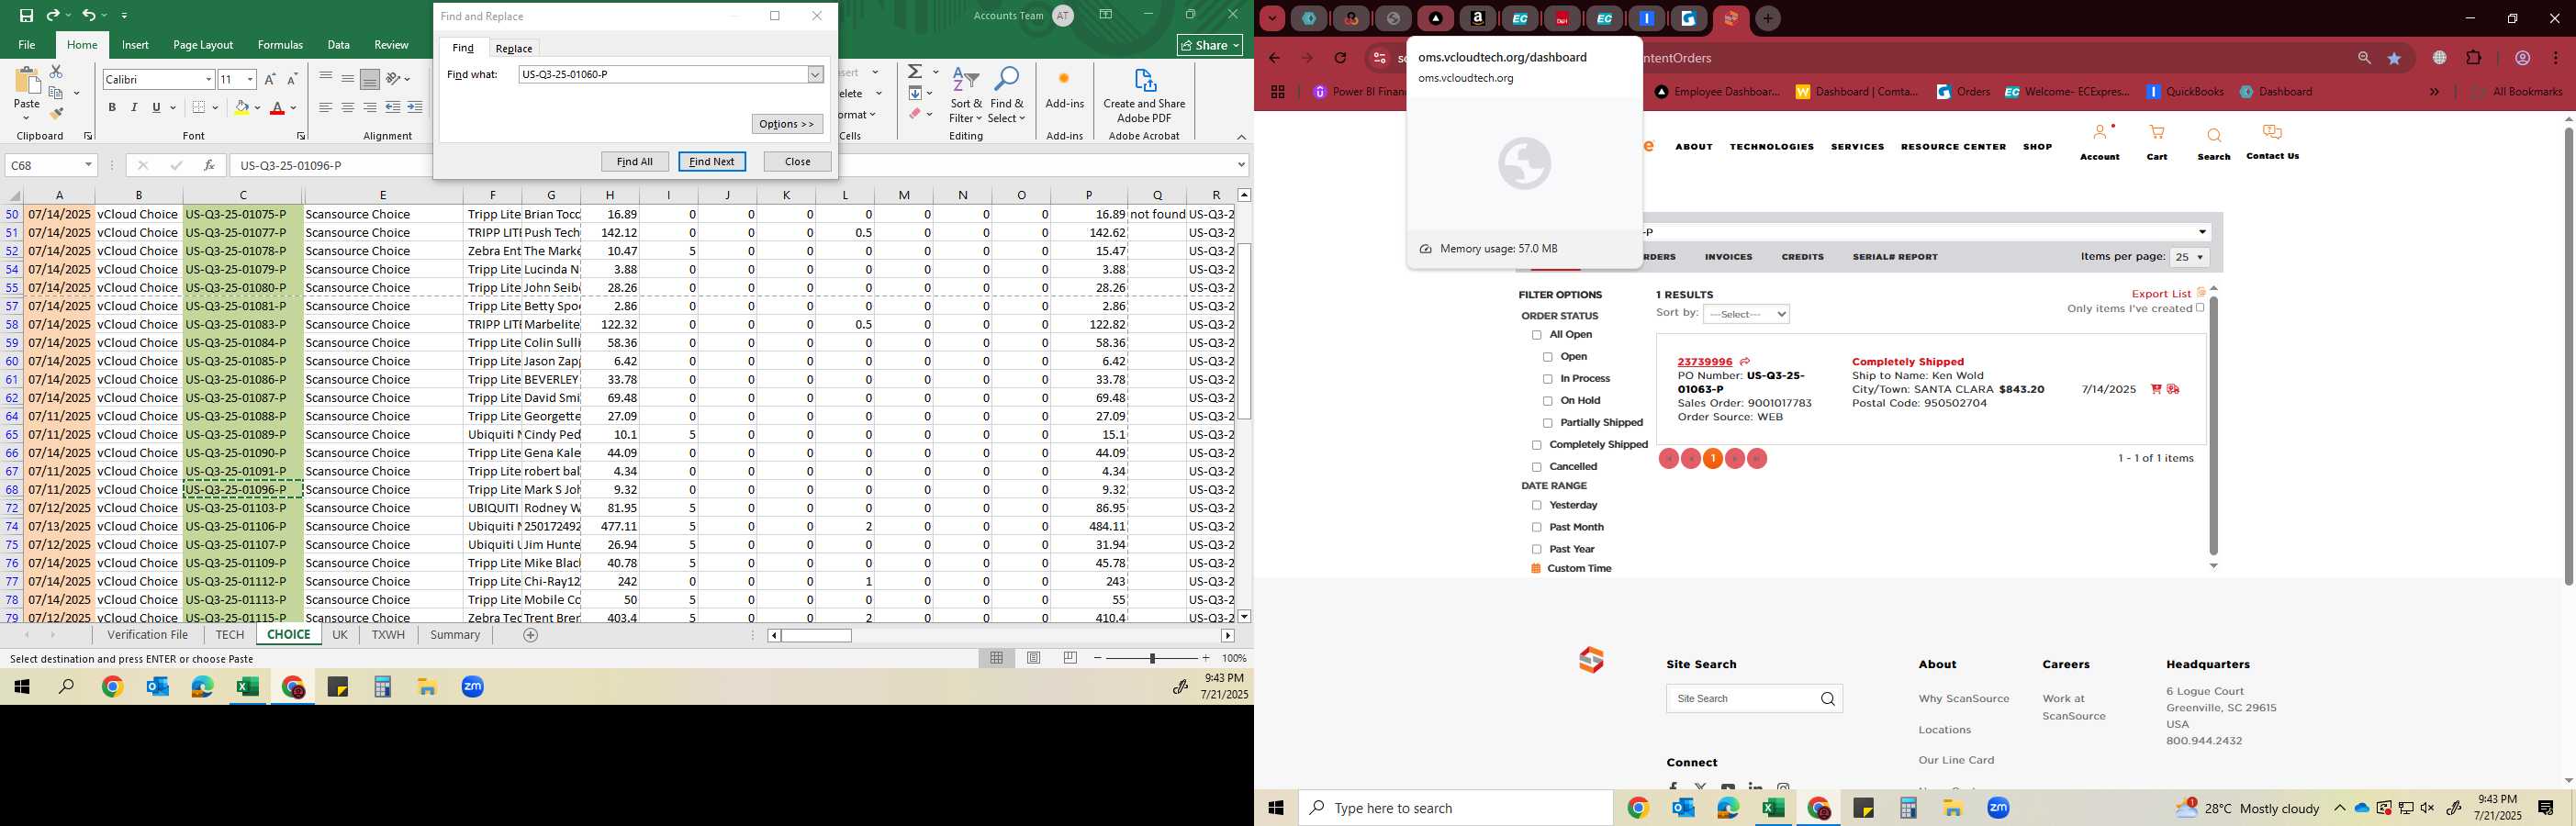2576x826 pixels.
Task: Open order link 23739996
Action: pos(1705,362)
